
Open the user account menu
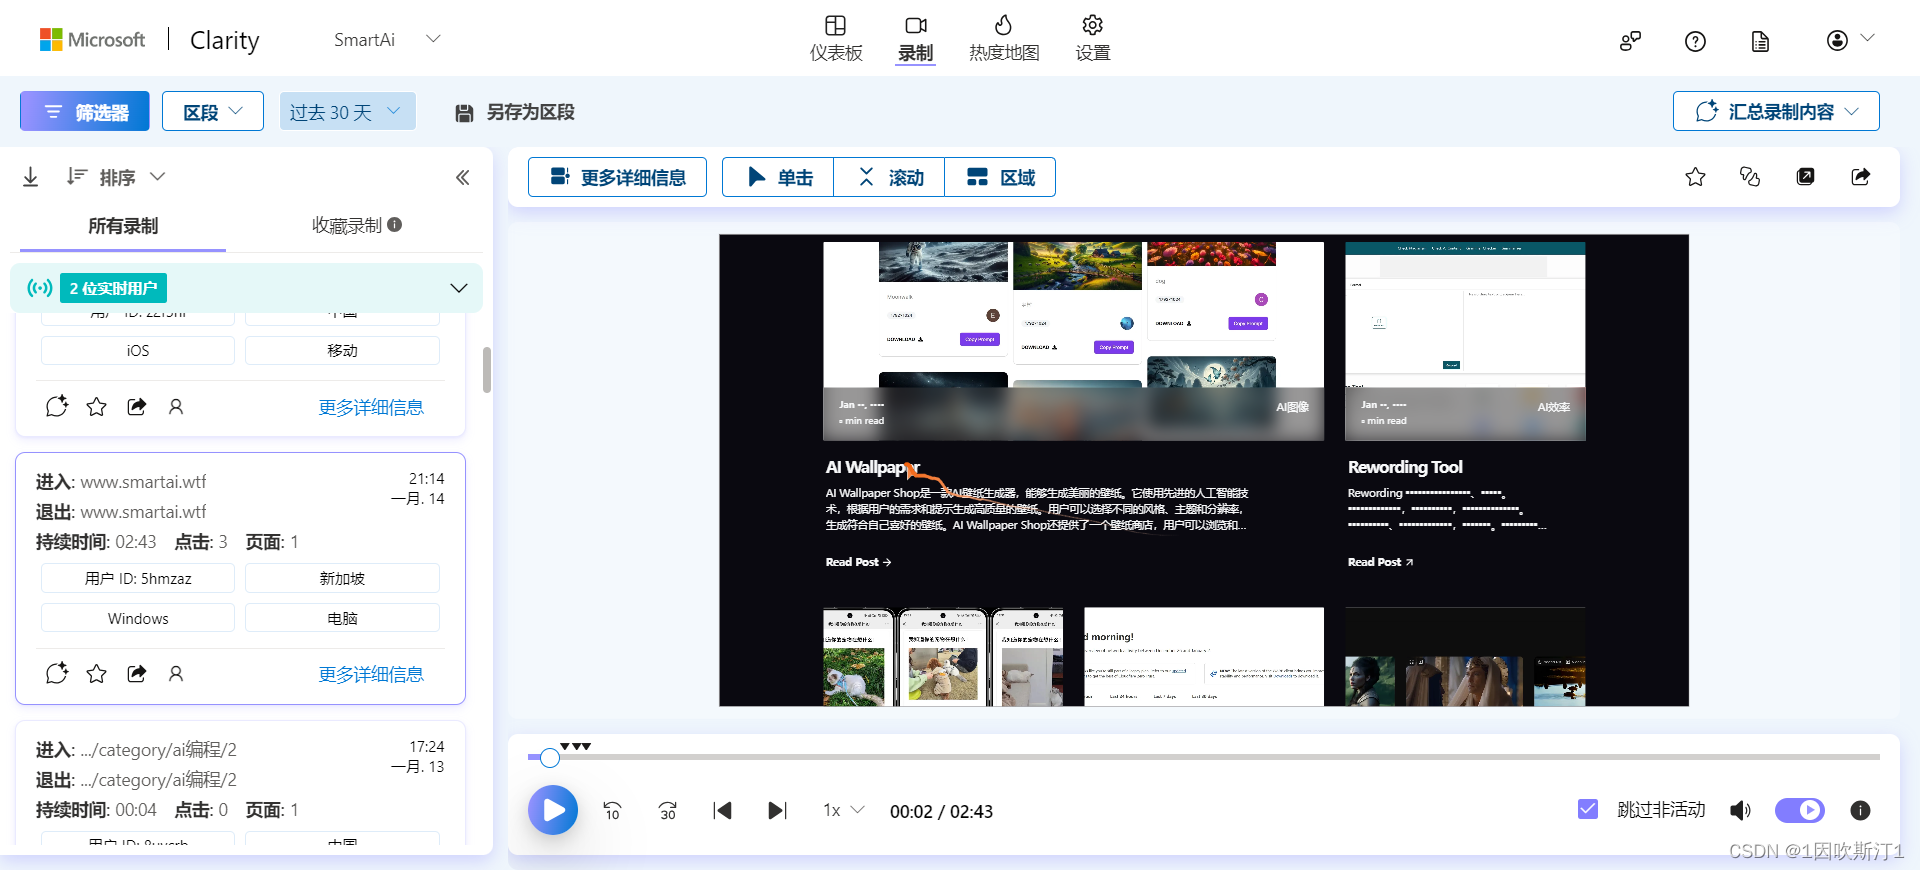pos(1850,40)
